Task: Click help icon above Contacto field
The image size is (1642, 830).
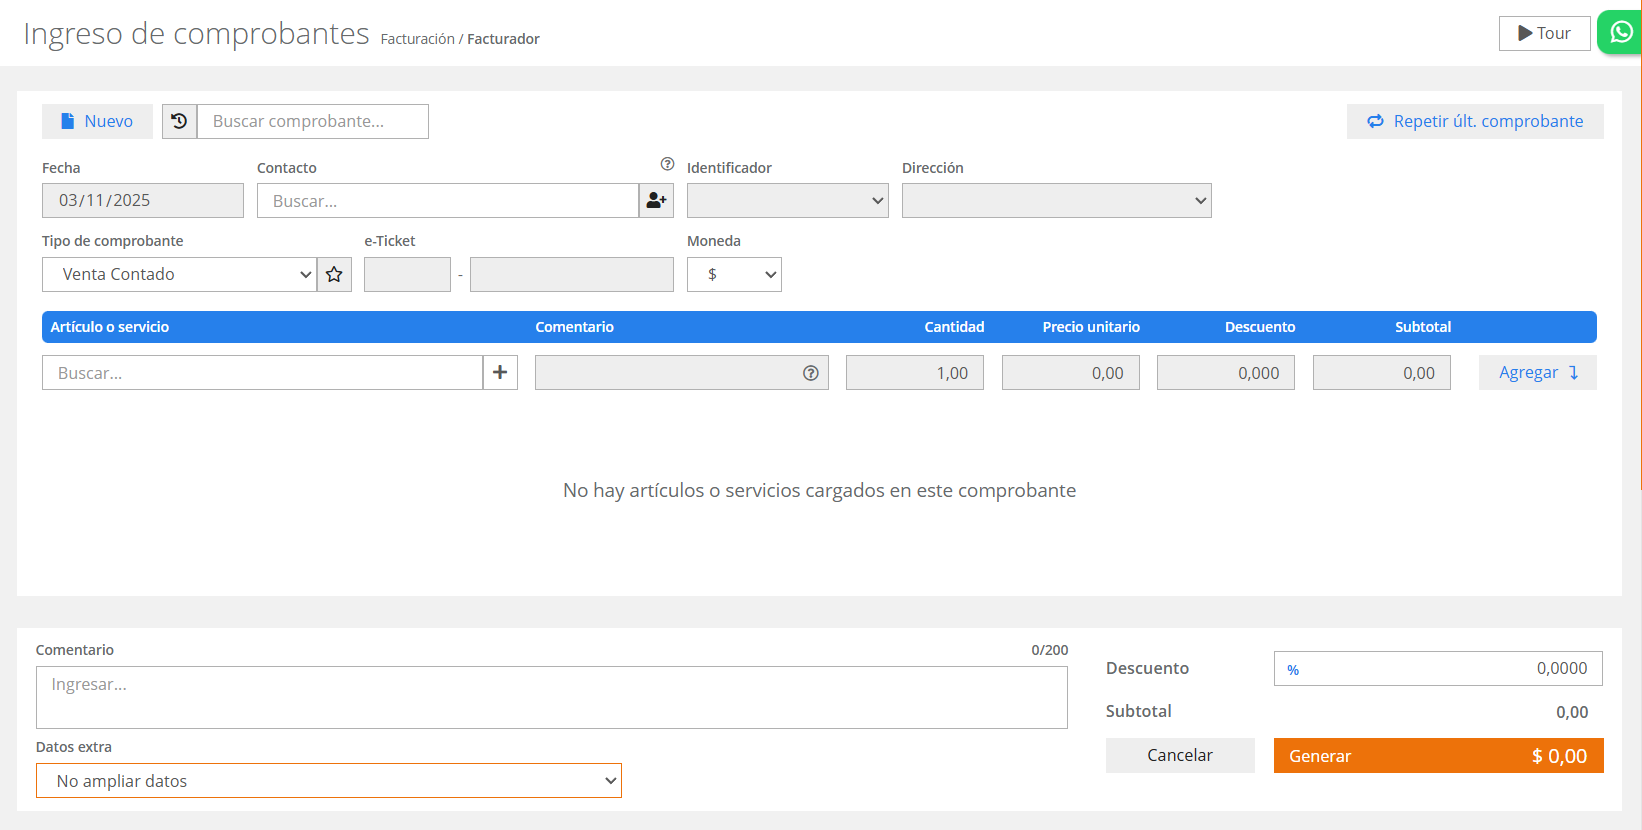Action: [667, 164]
